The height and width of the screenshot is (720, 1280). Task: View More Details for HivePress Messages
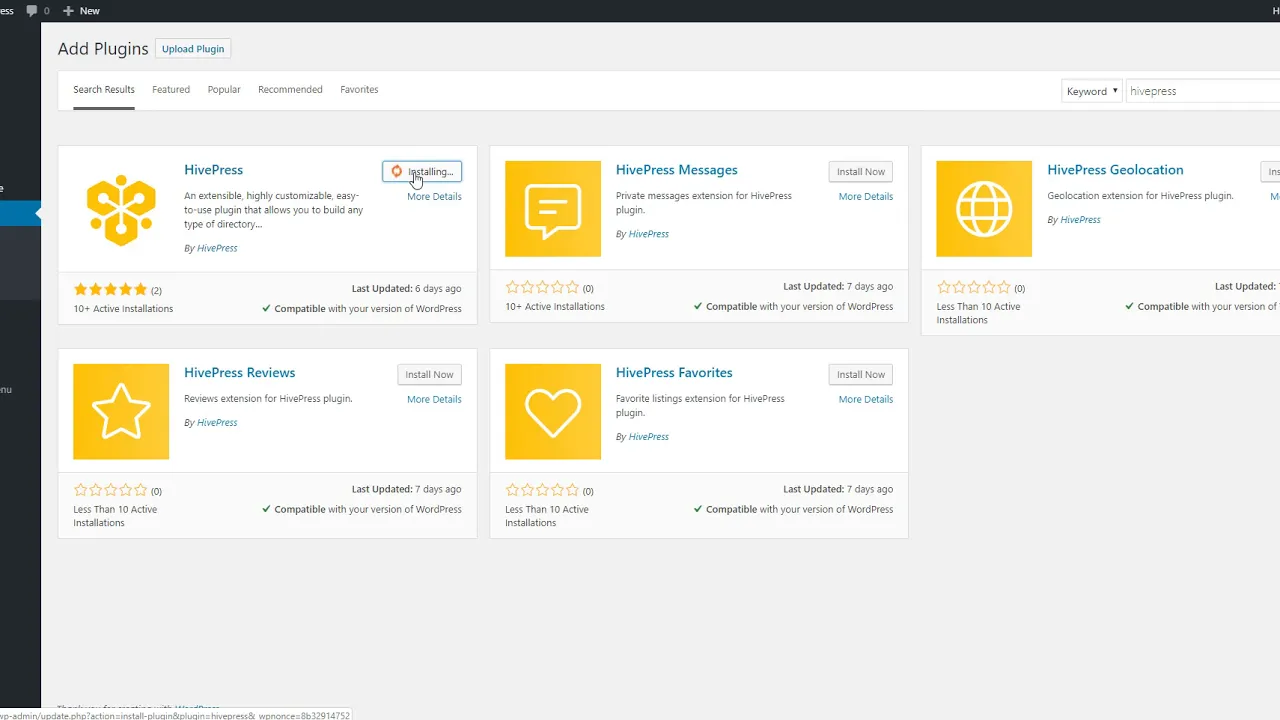pyautogui.click(x=866, y=197)
